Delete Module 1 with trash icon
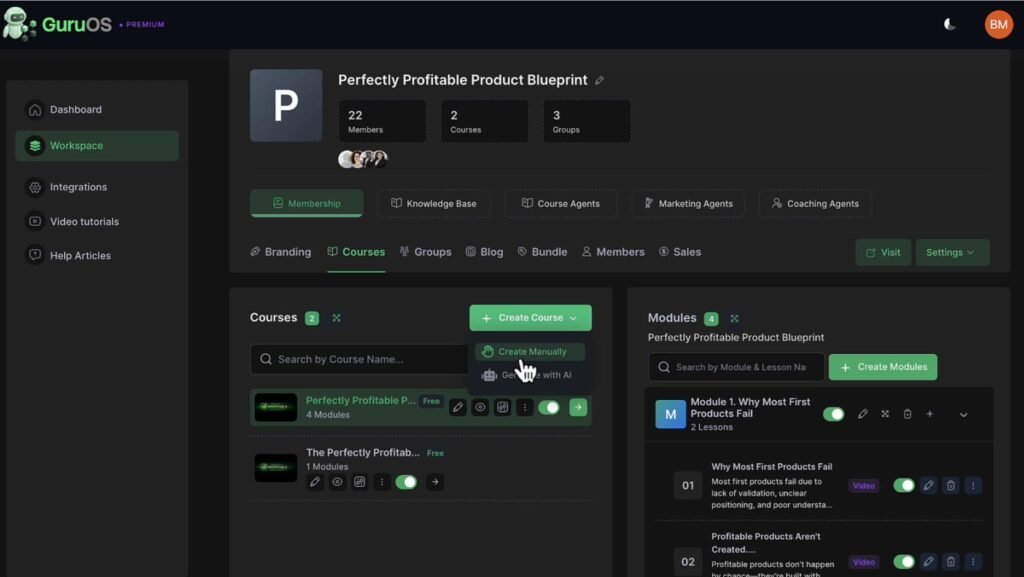 [907, 414]
